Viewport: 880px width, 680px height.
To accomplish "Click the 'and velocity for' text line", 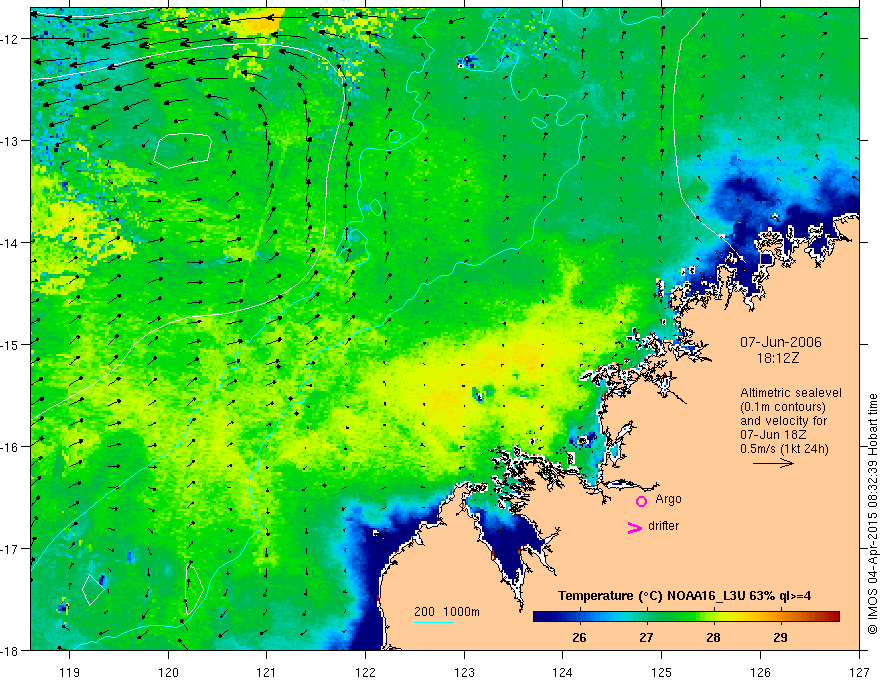I will tap(783, 421).
